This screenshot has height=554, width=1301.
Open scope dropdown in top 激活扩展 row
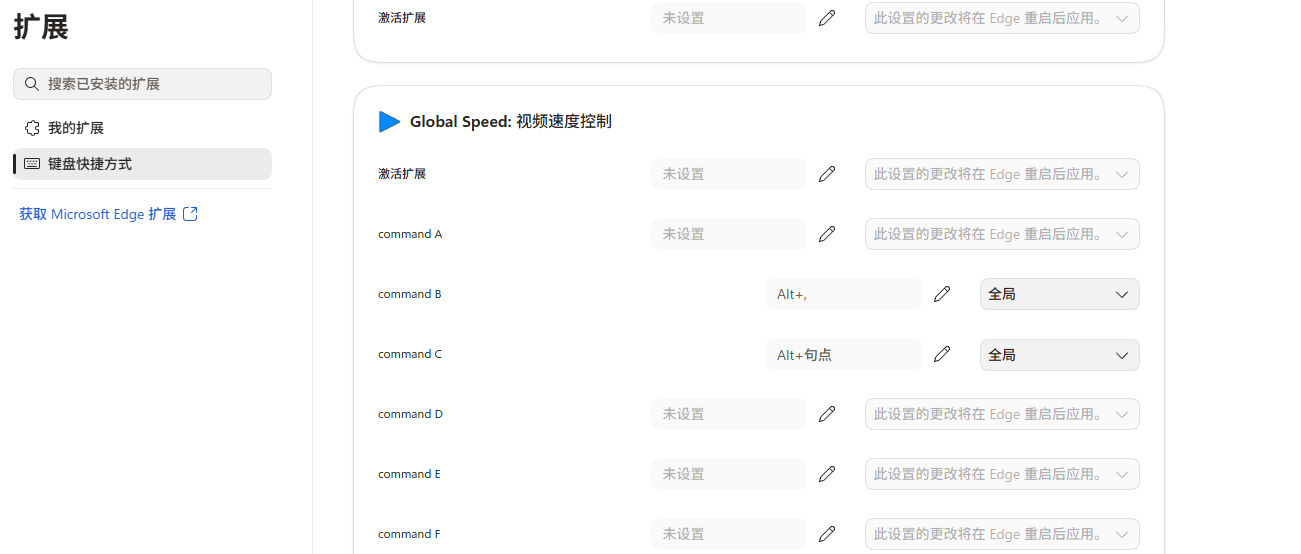1002,18
